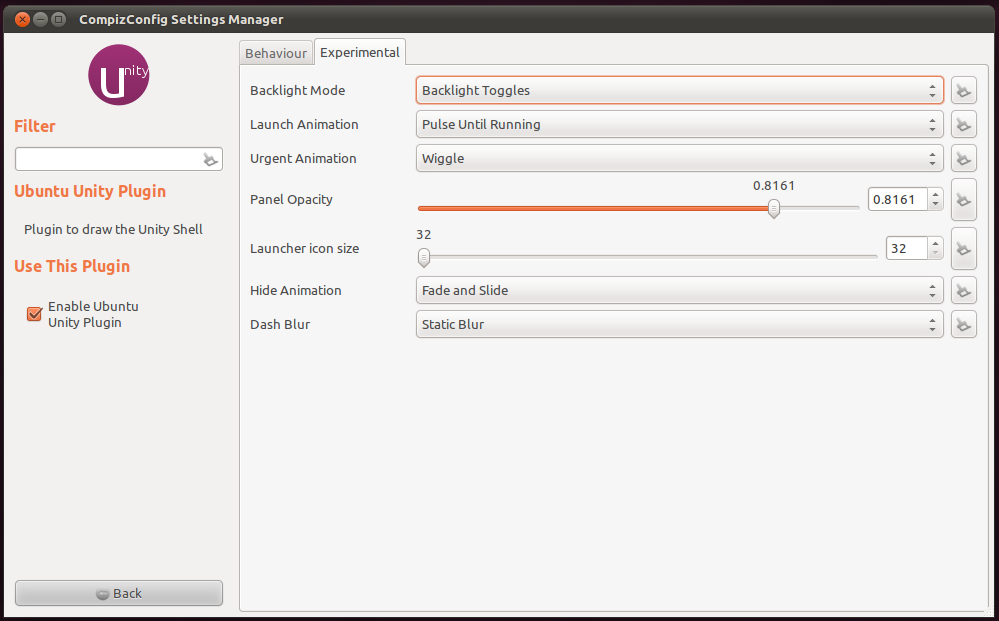The image size is (999, 621).
Task: Clear the Filter field using broom icon
Action: pos(210,159)
